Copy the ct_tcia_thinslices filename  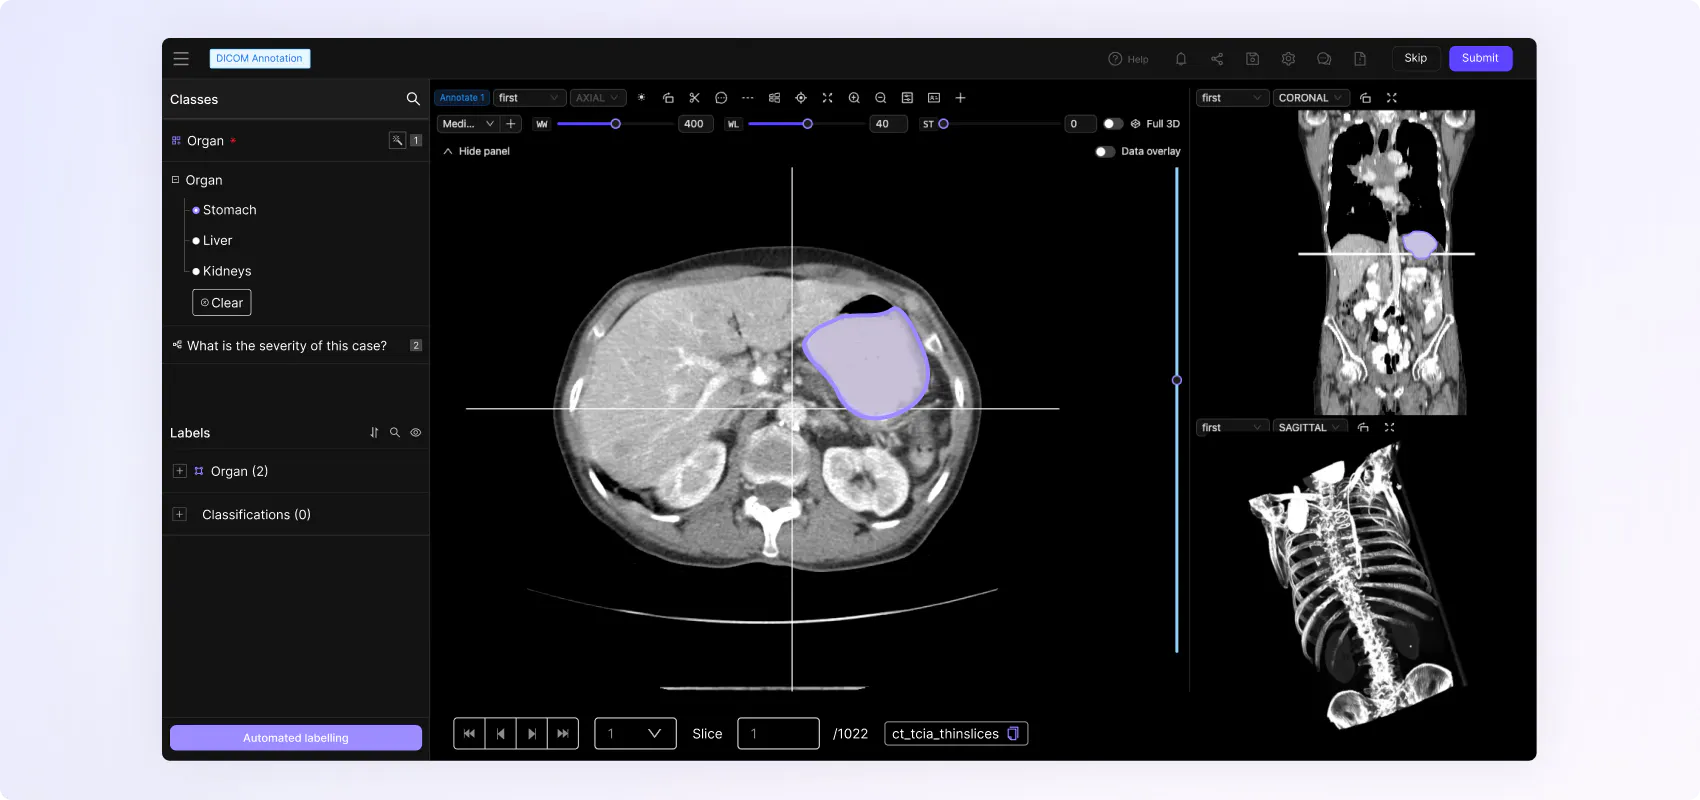[x=1013, y=734]
